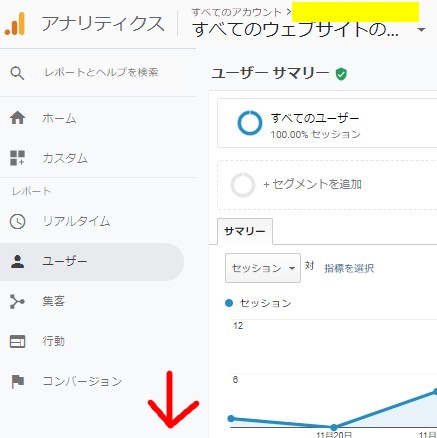Click the 行動 behavior window icon

pos(17,341)
